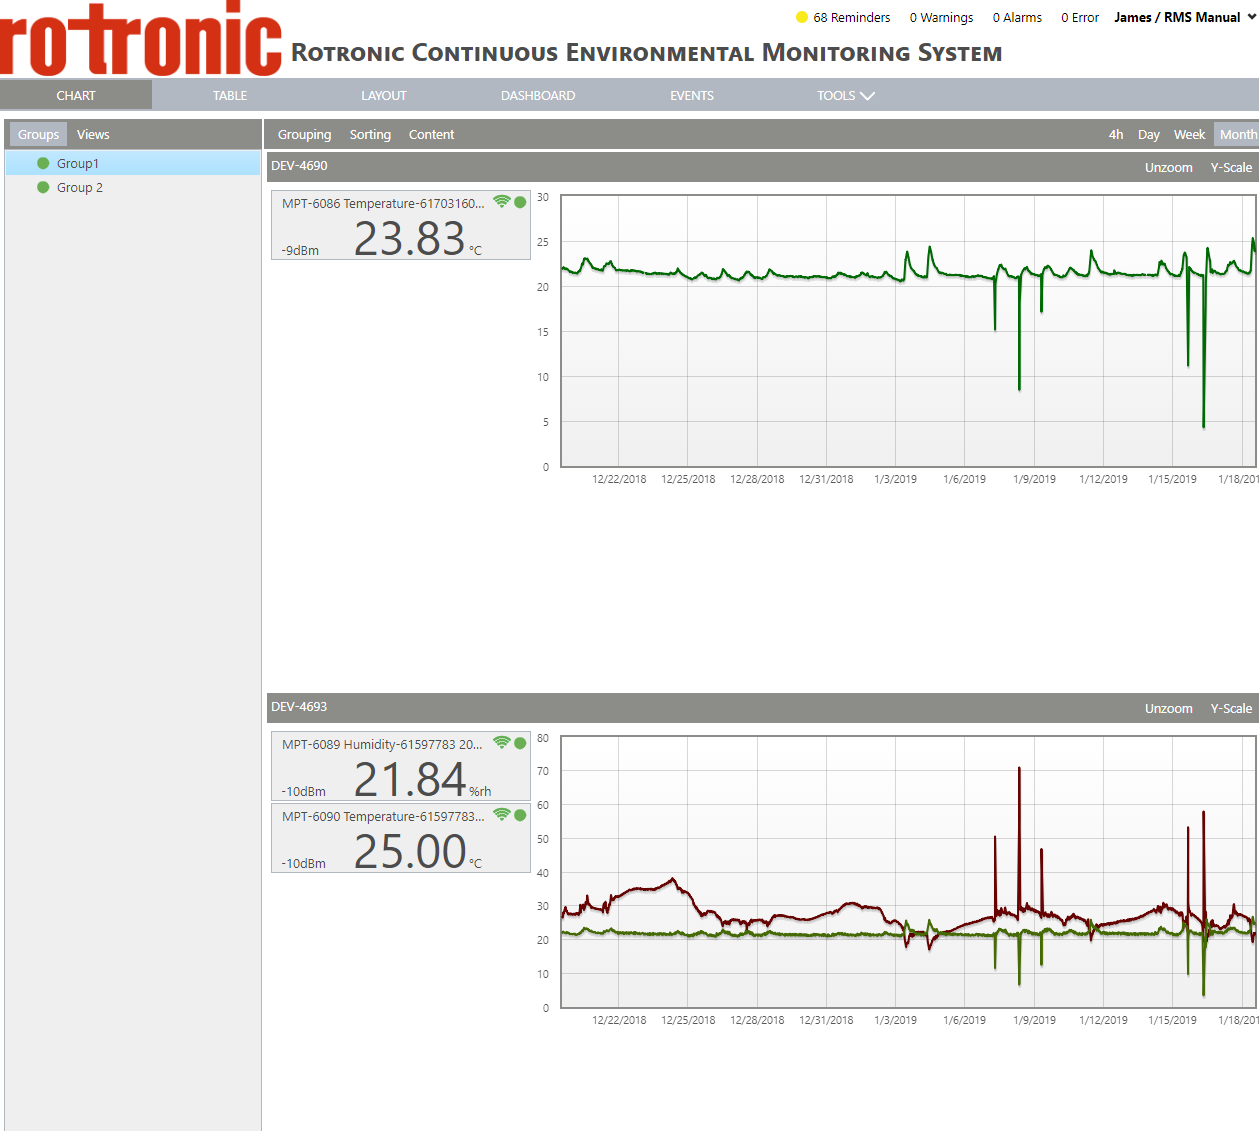
Task: Click the DEV-4693 panel title
Action: point(299,707)
